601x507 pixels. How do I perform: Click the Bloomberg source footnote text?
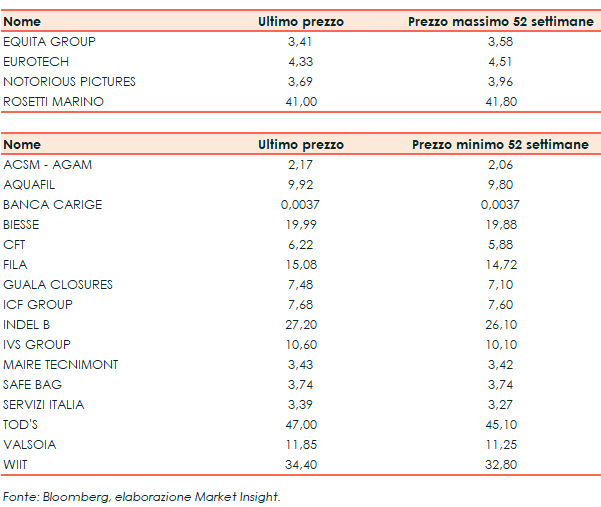(x=141, y=496)
